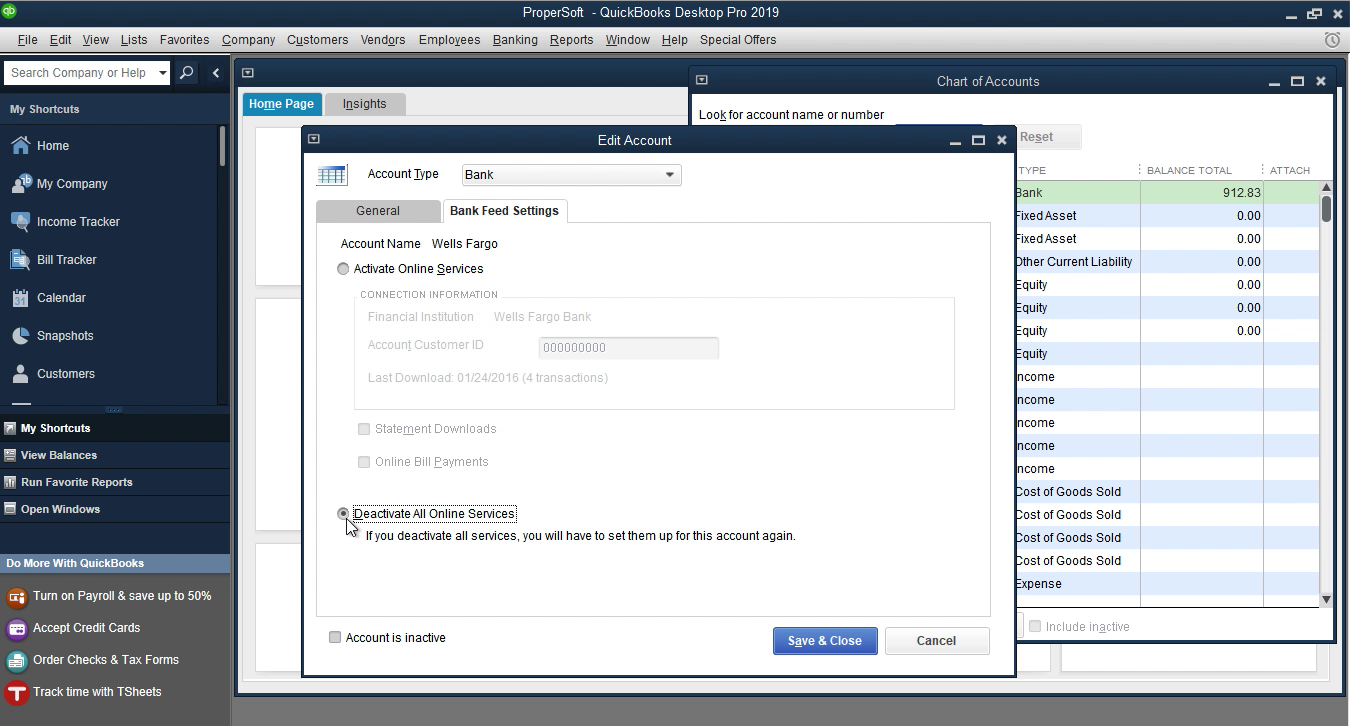Click Expense row in Chart of Accounts

1165,584
